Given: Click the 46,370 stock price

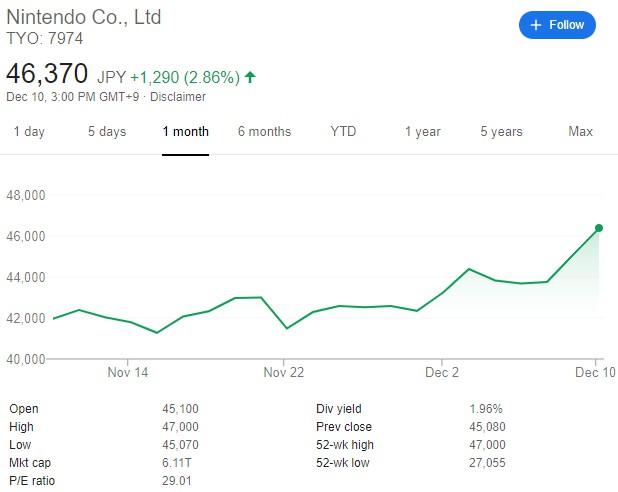Looking at the screenshot, I should (x=47, y=74).
